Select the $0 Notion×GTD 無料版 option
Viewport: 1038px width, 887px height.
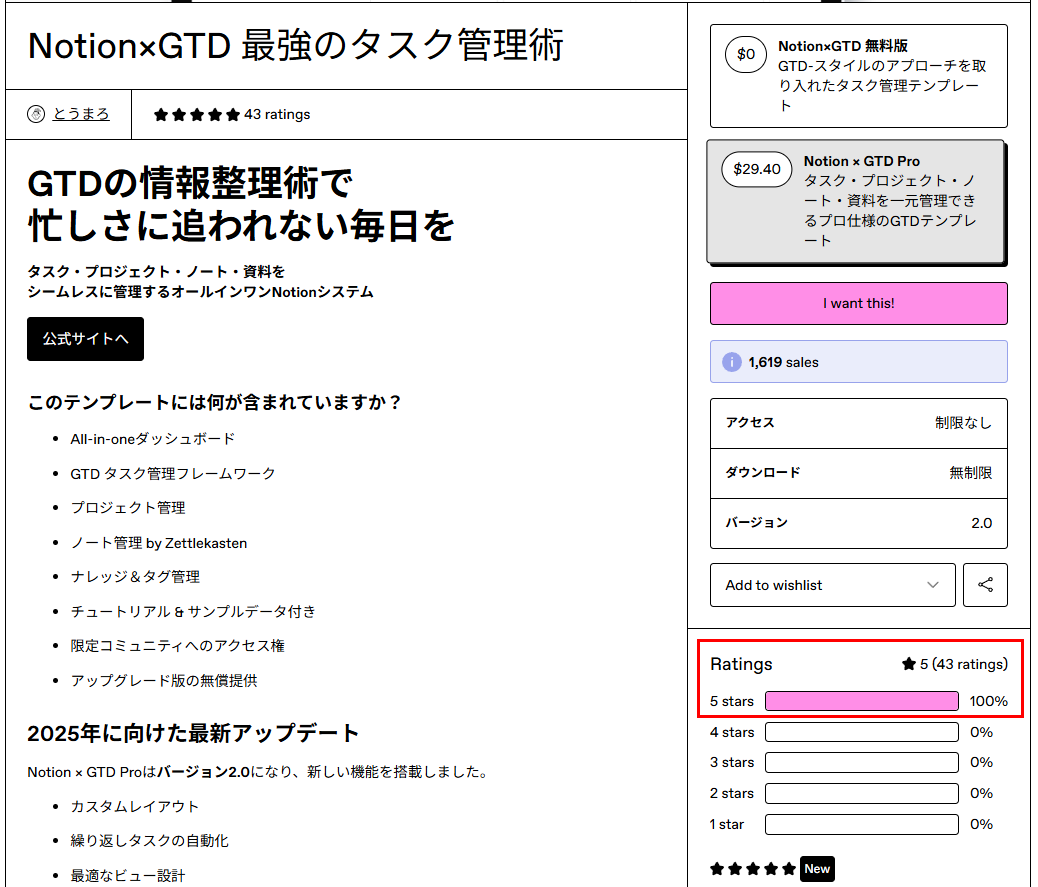[859, 76]
